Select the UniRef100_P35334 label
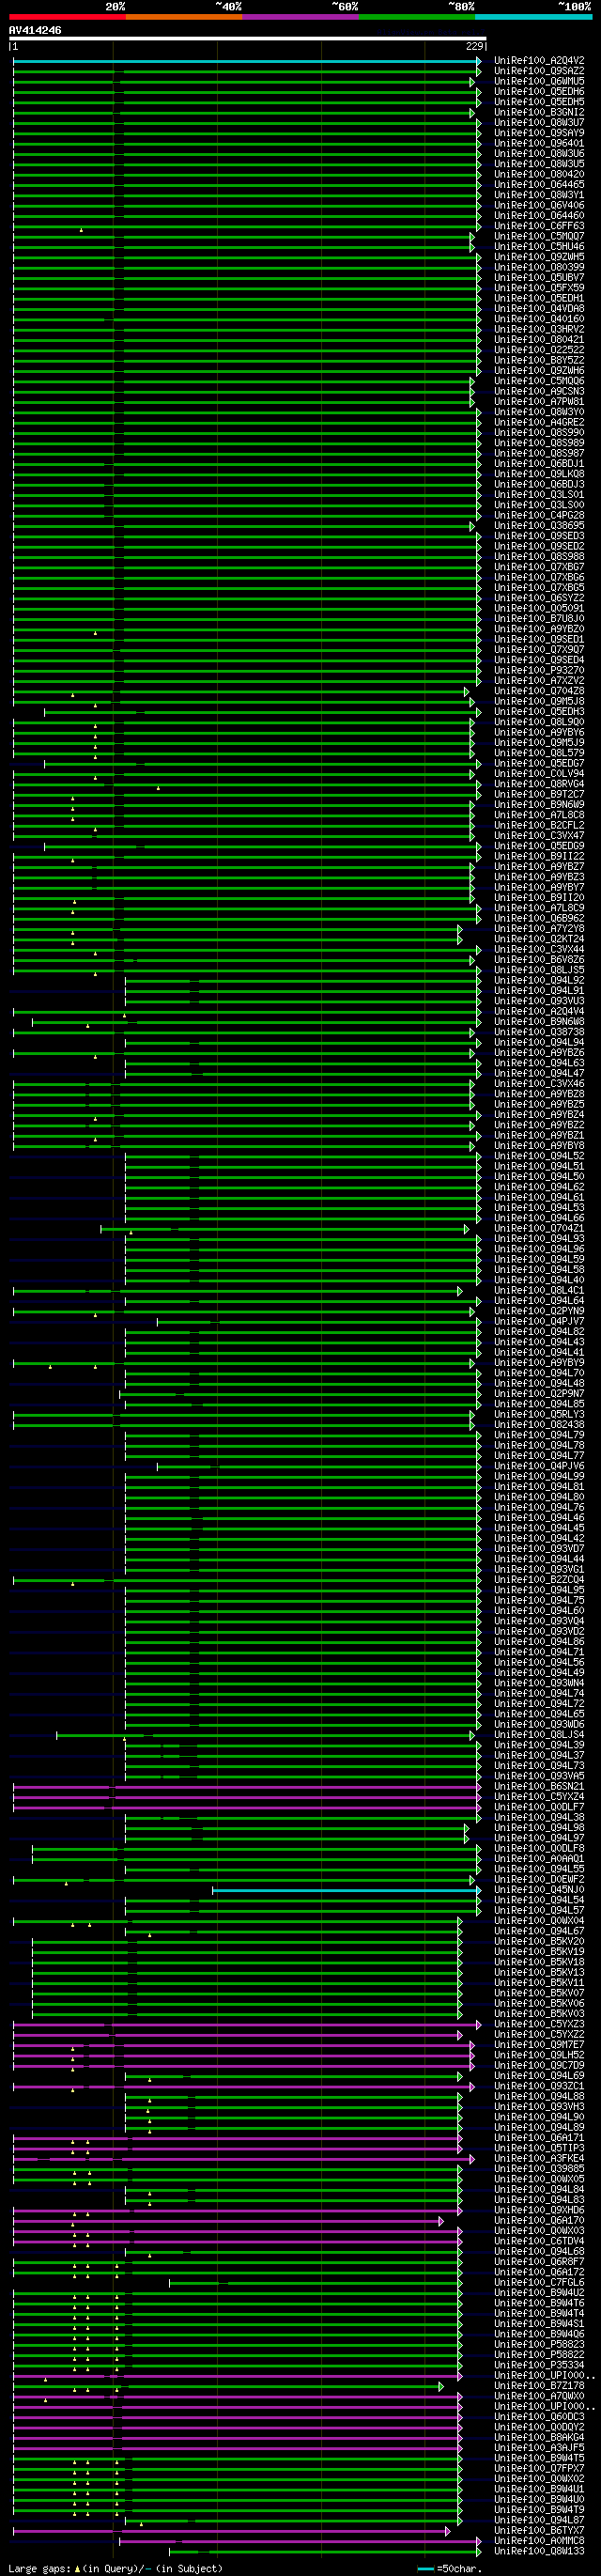The image size is (601, 2576). (539, 2366)
